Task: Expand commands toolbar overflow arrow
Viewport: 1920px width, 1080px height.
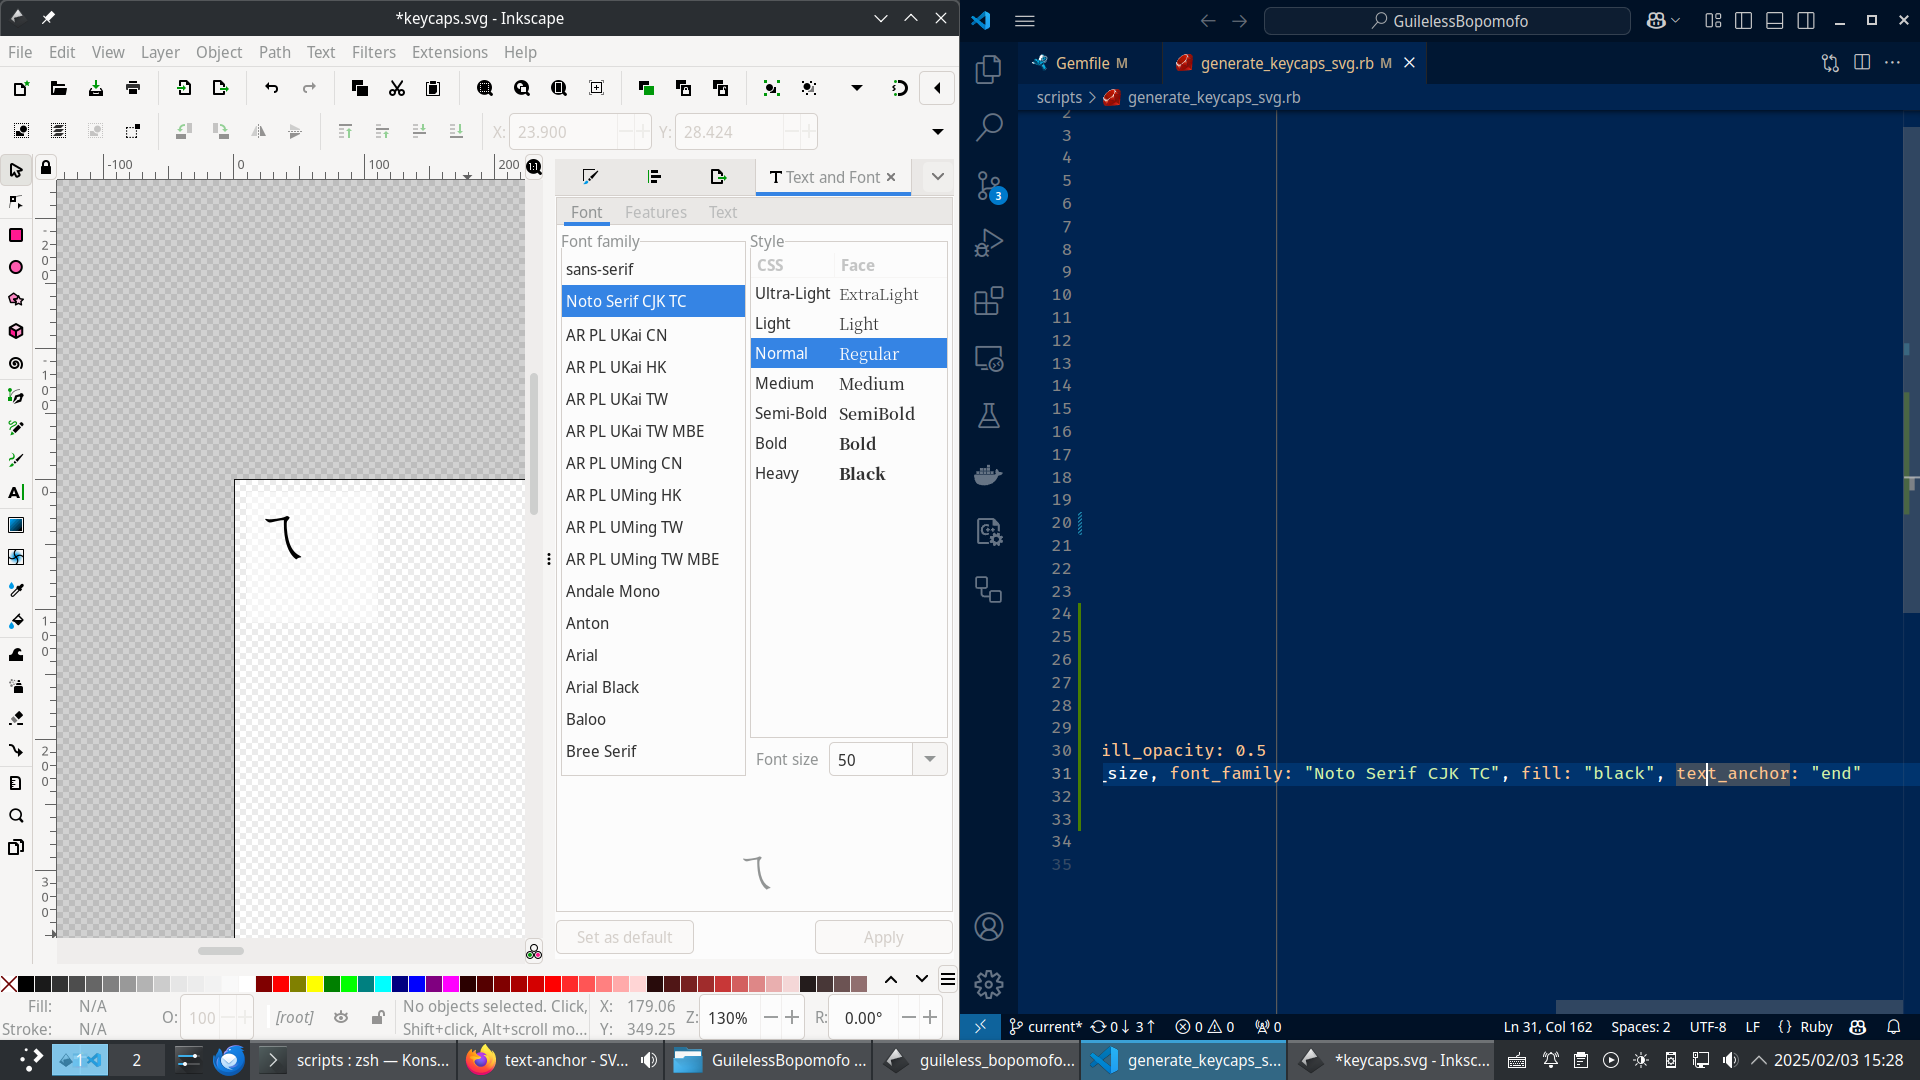Action: [857, 88]
